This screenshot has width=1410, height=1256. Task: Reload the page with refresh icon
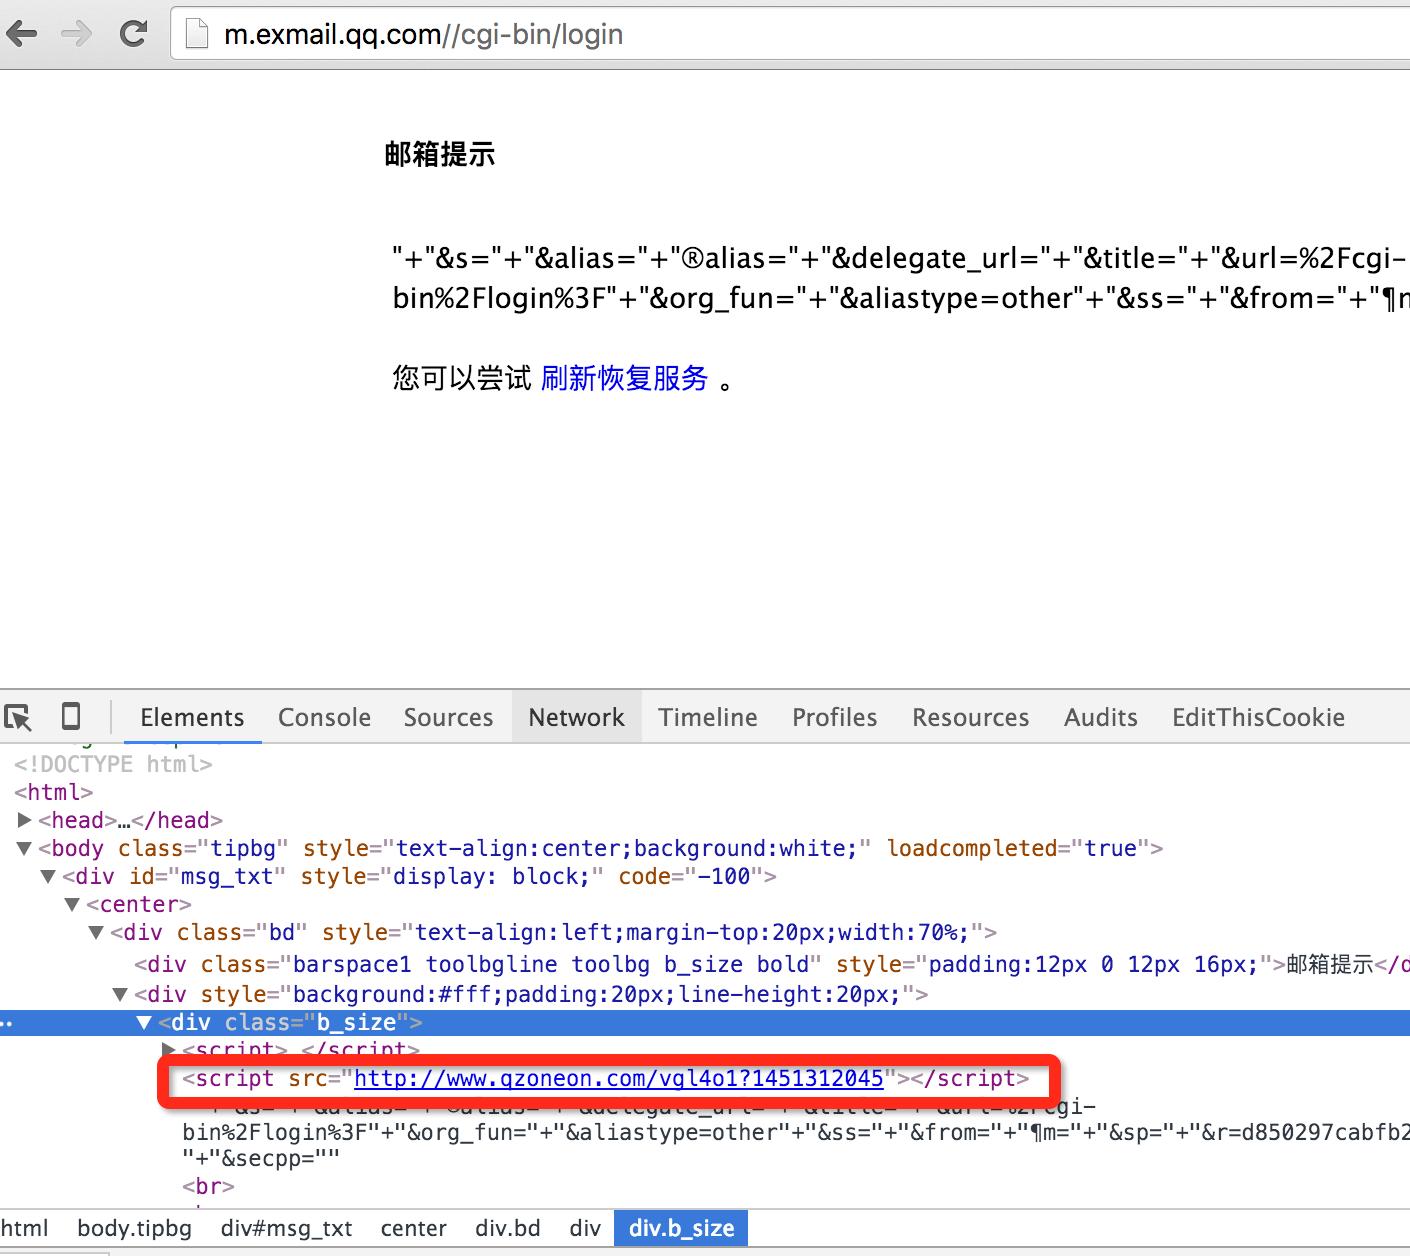(x=133, y=34)
